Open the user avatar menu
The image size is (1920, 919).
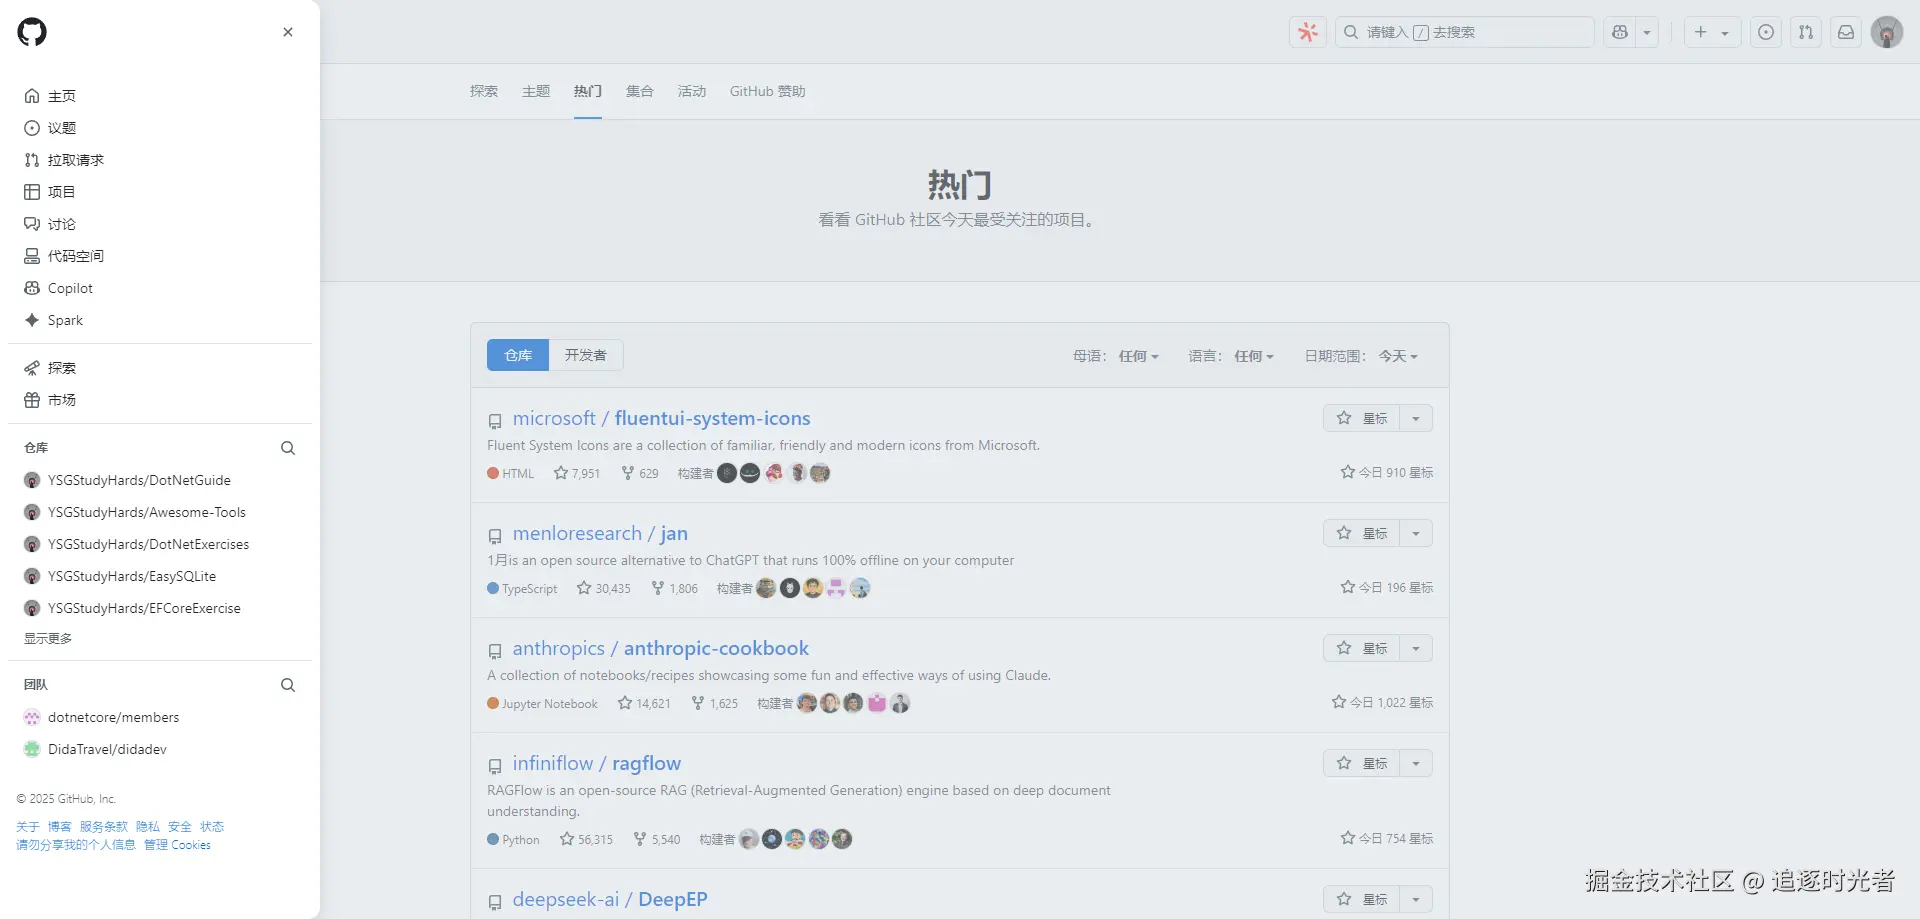[1887, 32]
